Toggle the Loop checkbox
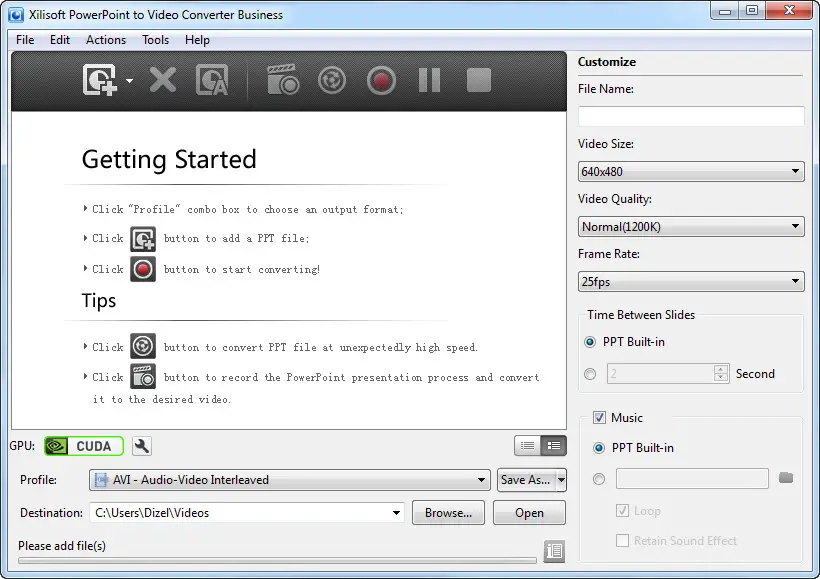Screen dimensions: 820x579 [x=622, y=510]
